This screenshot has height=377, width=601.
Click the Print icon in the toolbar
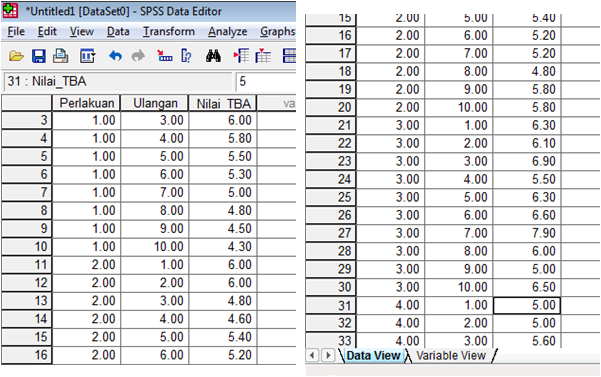[x=61, y=56]
